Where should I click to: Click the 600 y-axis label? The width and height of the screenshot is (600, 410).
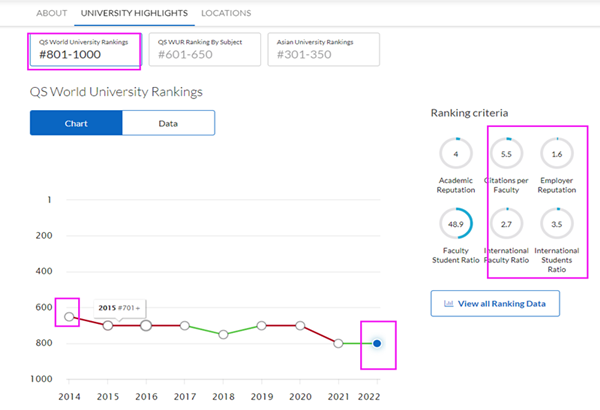click(x=44, y=307)
